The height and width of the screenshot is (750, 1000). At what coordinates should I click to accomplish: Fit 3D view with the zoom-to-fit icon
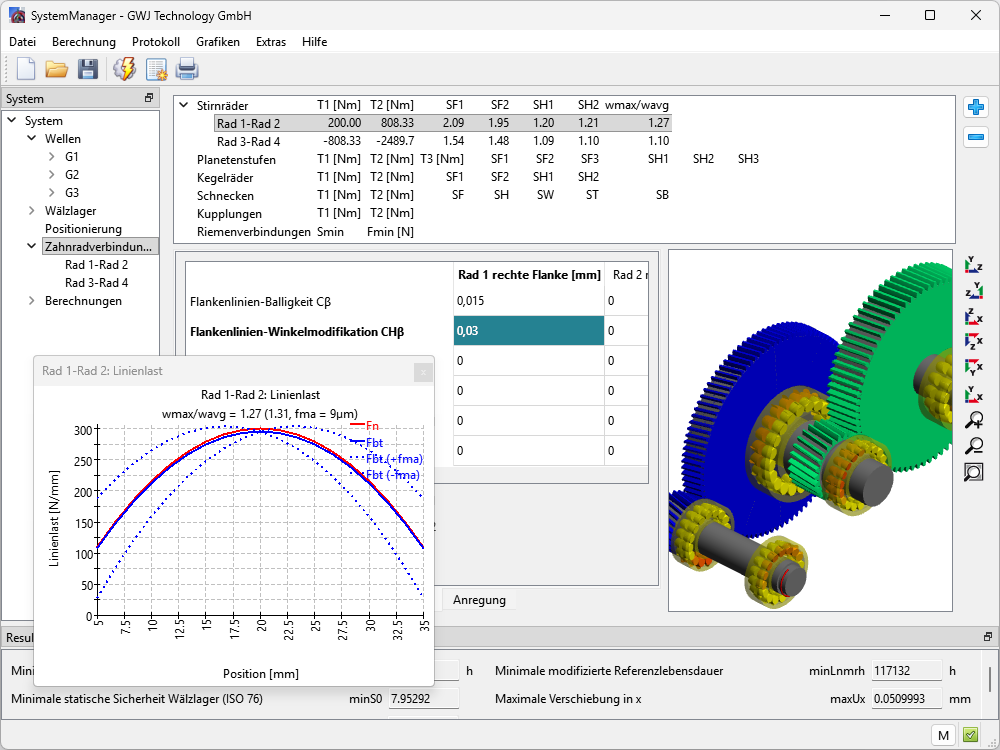(x=973, y=473)
